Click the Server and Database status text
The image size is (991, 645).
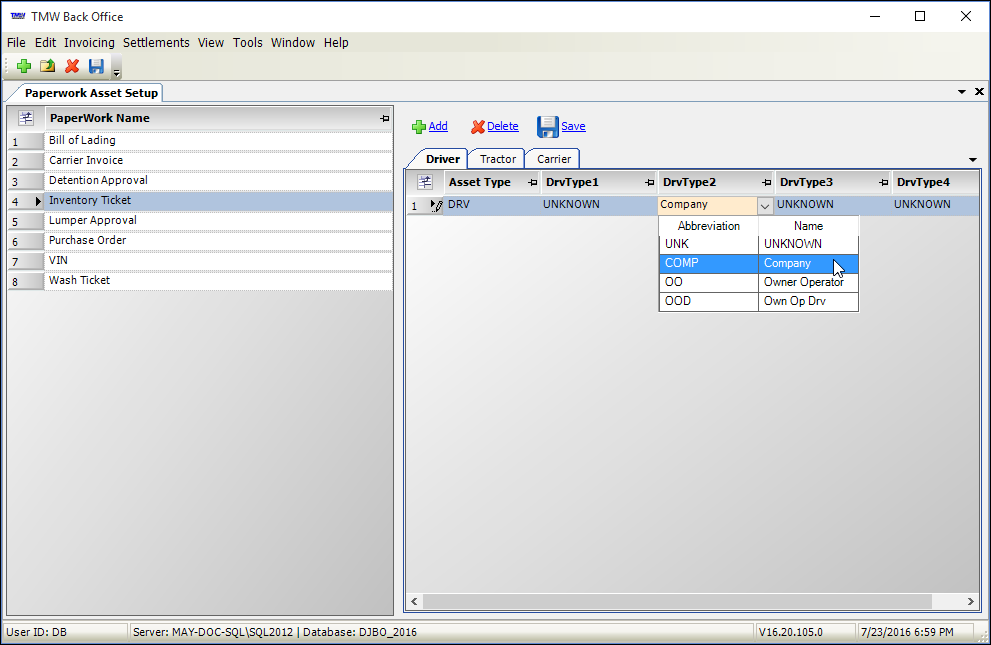click(274, 632)
